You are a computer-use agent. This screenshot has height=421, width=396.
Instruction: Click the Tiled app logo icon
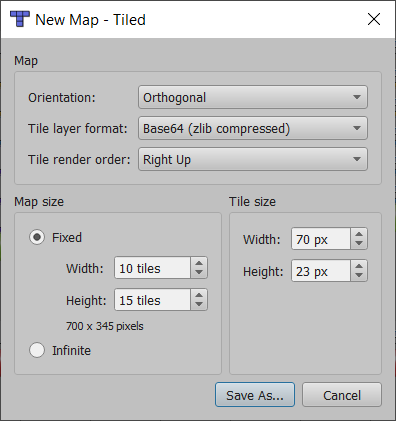[20, 19]
